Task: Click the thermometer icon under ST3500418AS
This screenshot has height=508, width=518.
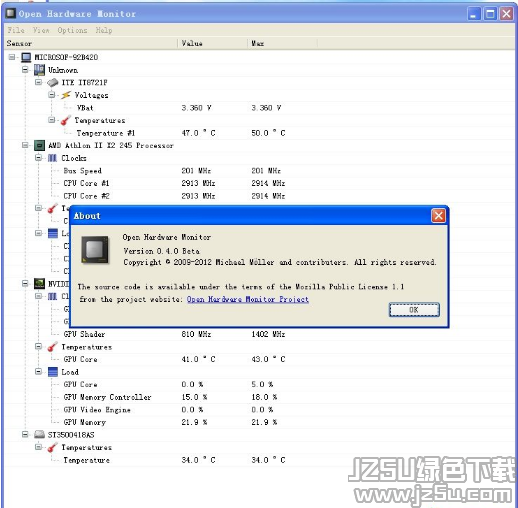Action: (52, 447)
